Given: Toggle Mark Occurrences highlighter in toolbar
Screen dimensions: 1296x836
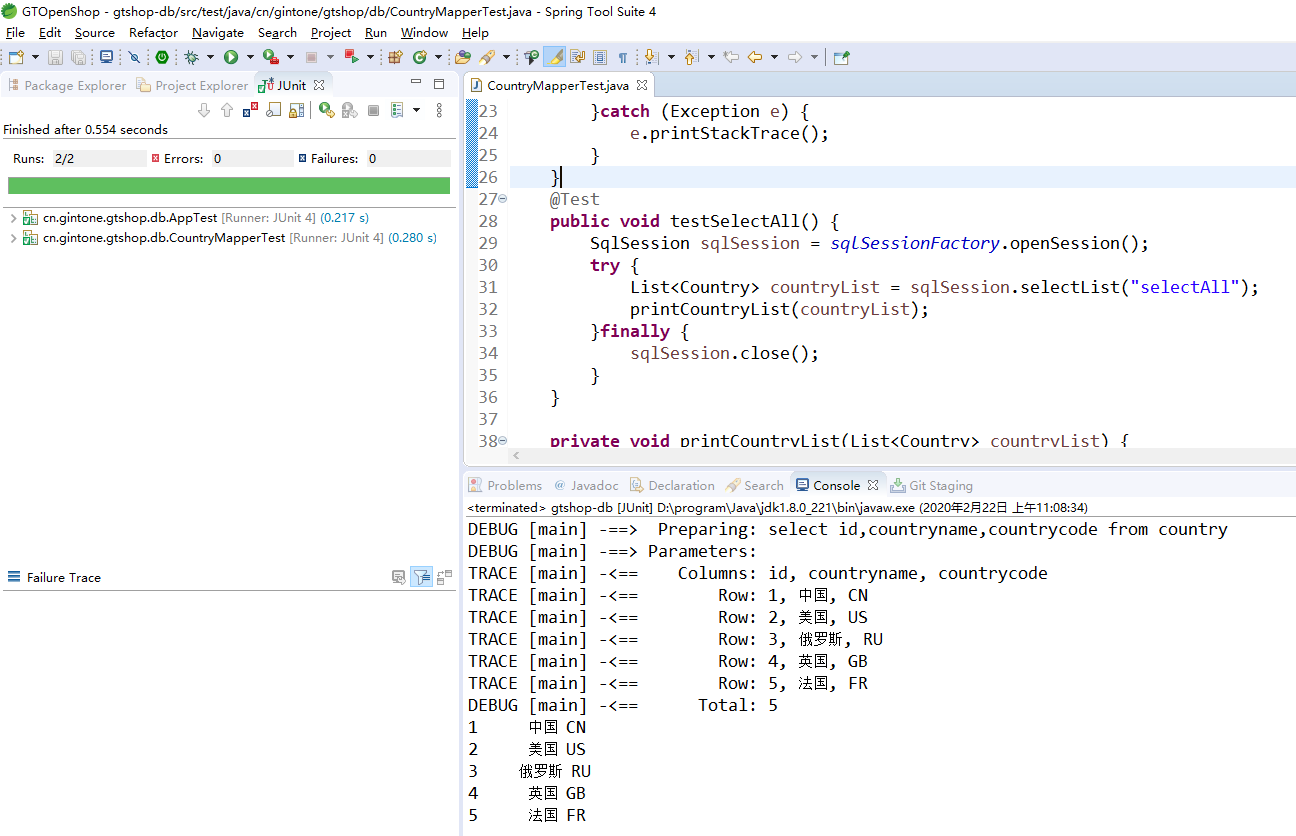Looking at the screenshot, I should pyautogui.click(x=554, y=58).
